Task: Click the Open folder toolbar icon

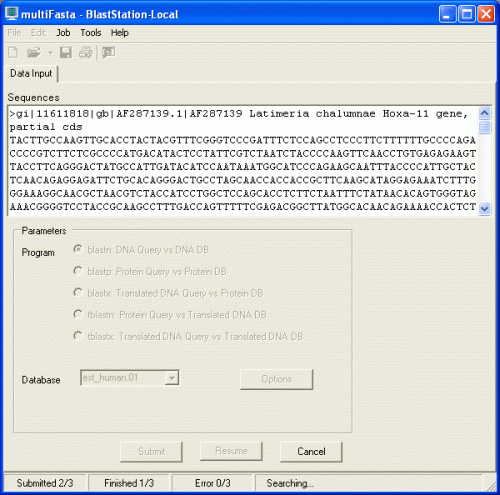Action: point(33,52)
